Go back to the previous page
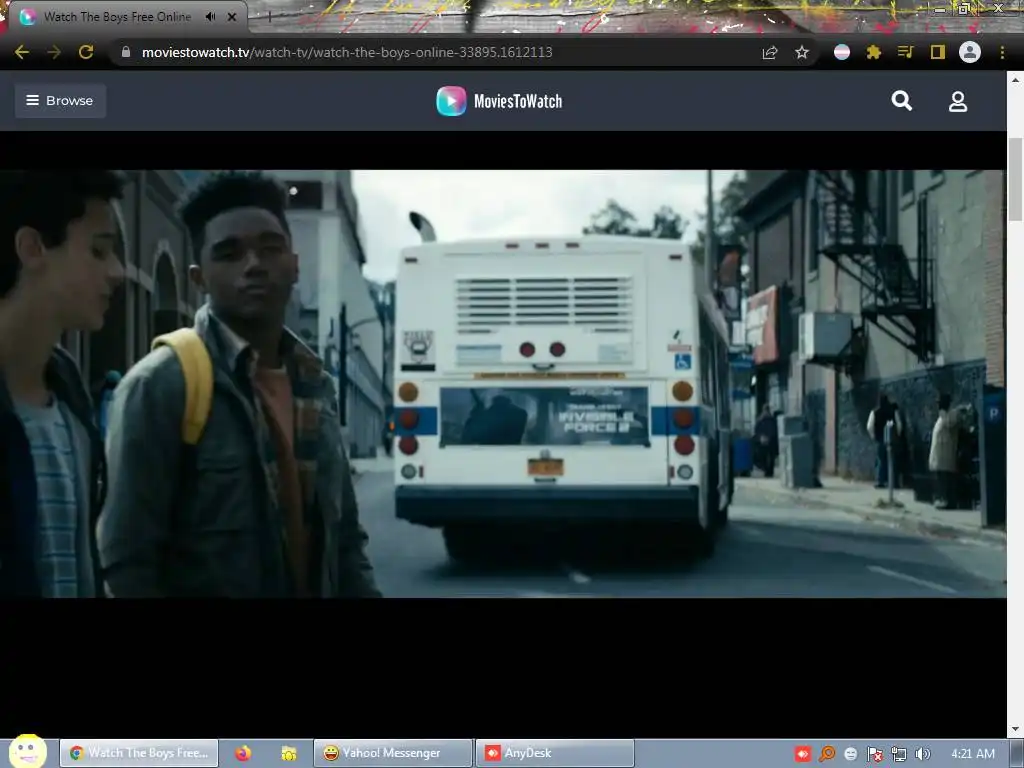1024x768 pixels. click(22, 52)
